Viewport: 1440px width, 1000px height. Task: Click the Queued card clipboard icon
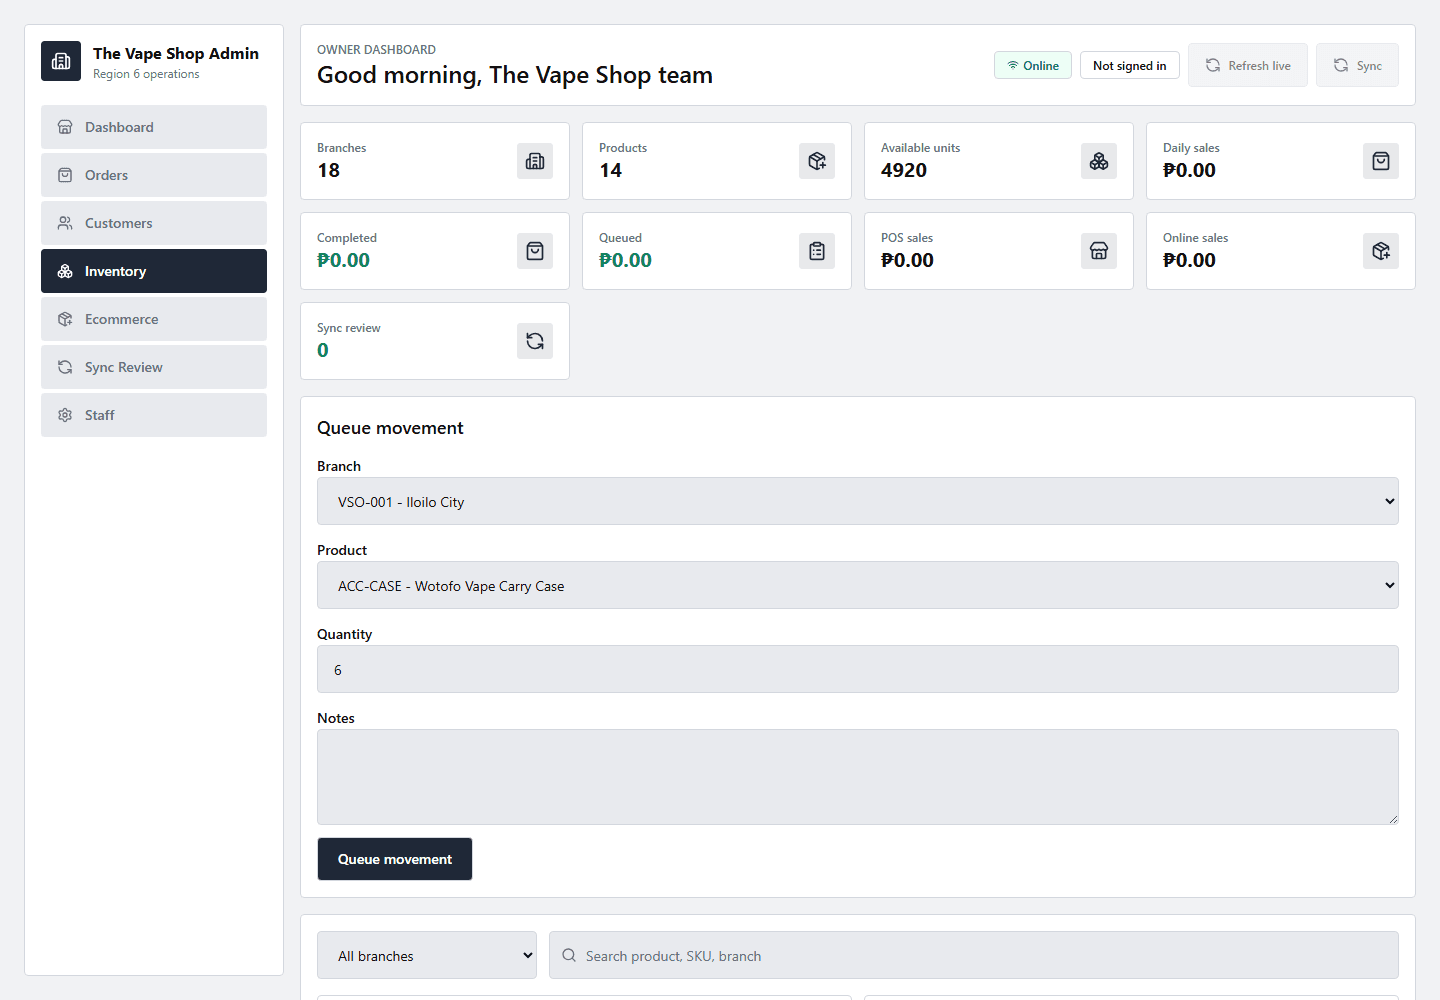click(x=817, y=251)
